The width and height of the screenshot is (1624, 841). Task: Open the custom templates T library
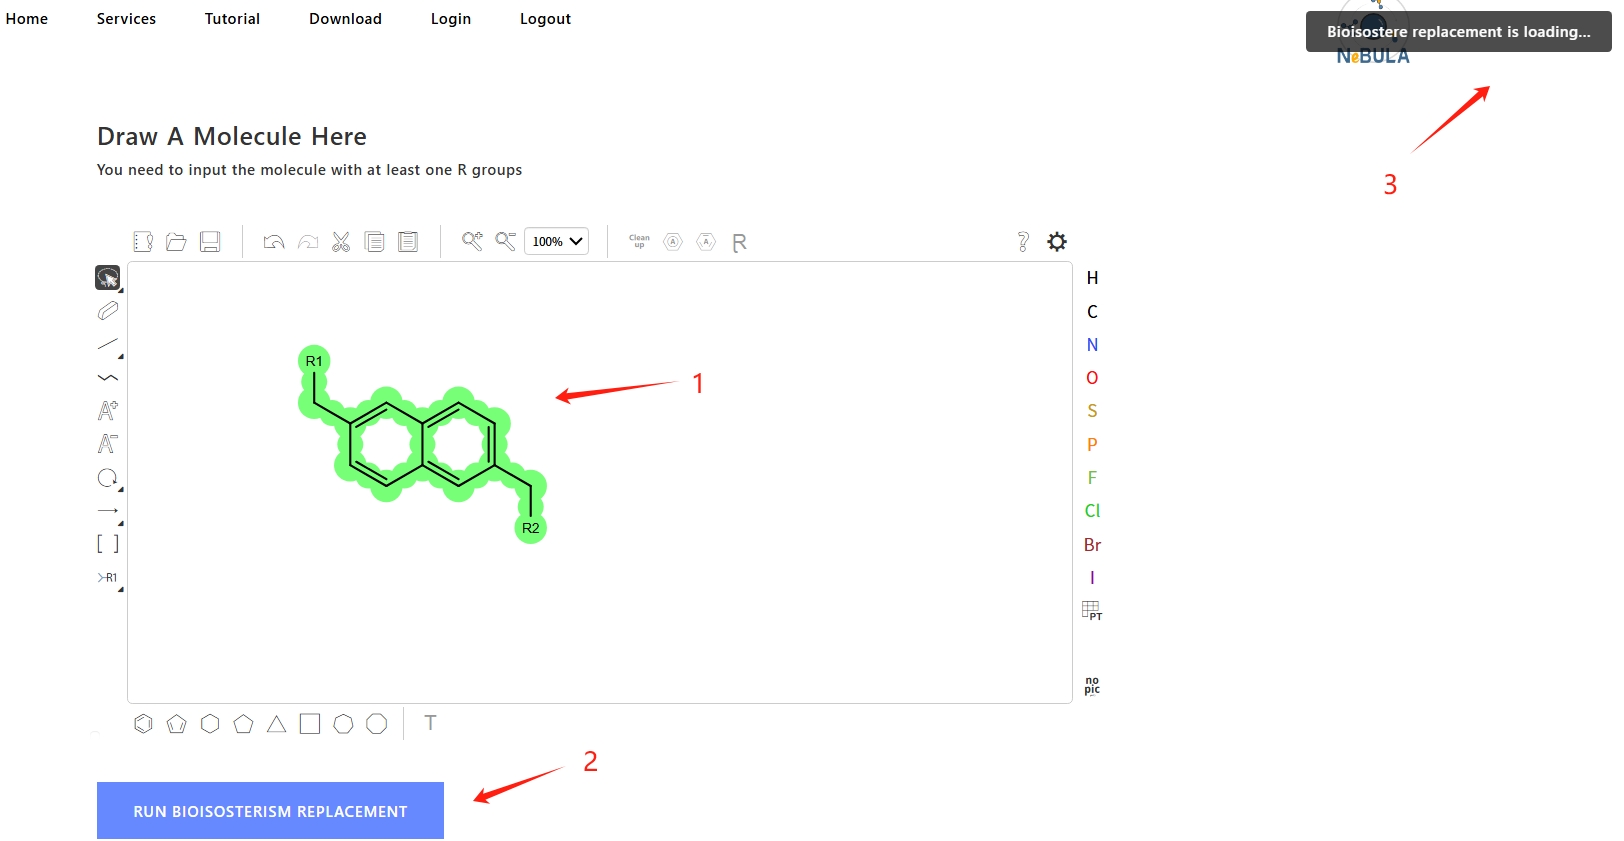tap(430, 723)
